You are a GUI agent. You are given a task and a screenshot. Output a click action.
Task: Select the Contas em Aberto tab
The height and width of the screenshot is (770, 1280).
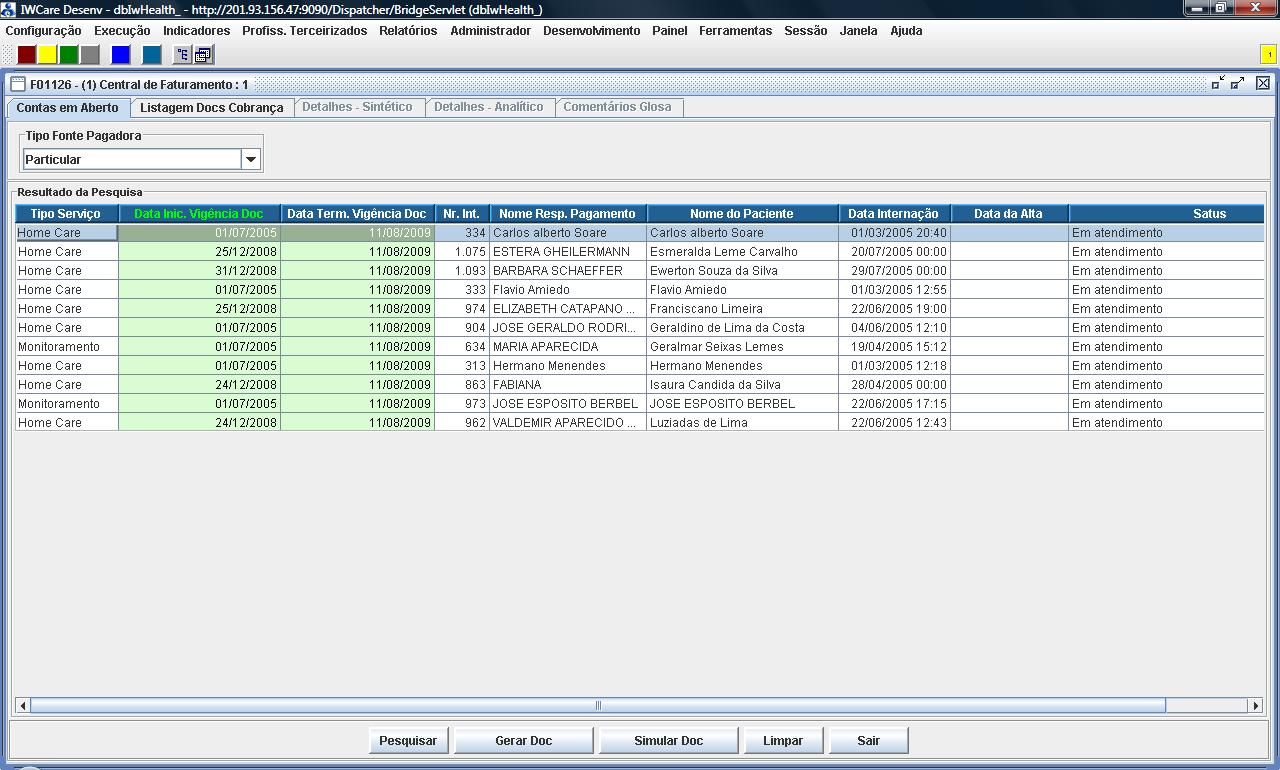tap(68, 108)
